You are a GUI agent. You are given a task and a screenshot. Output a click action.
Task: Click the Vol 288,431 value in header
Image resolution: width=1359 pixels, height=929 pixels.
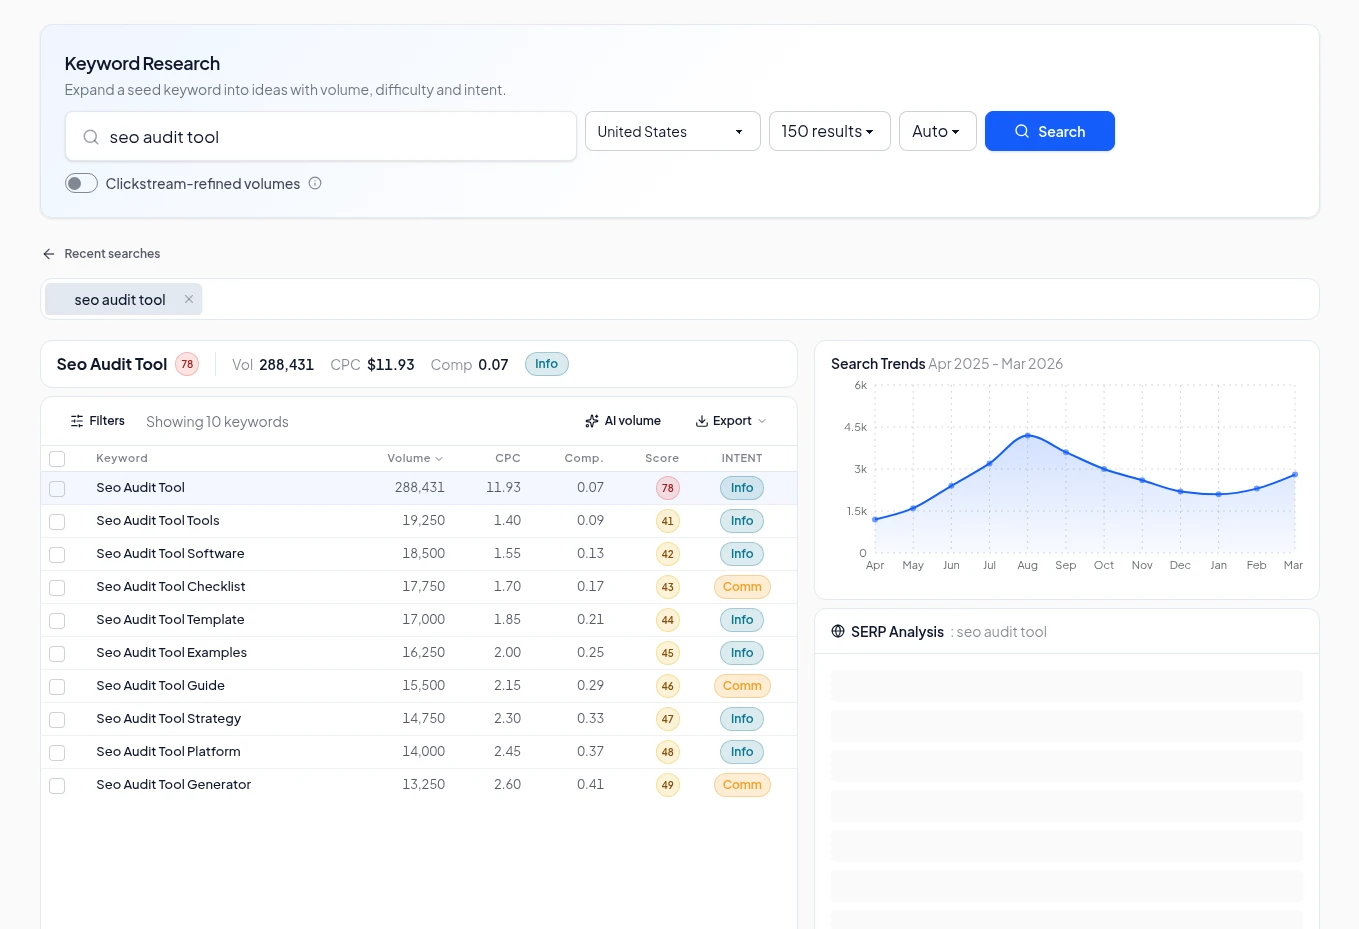pos(286,364)
